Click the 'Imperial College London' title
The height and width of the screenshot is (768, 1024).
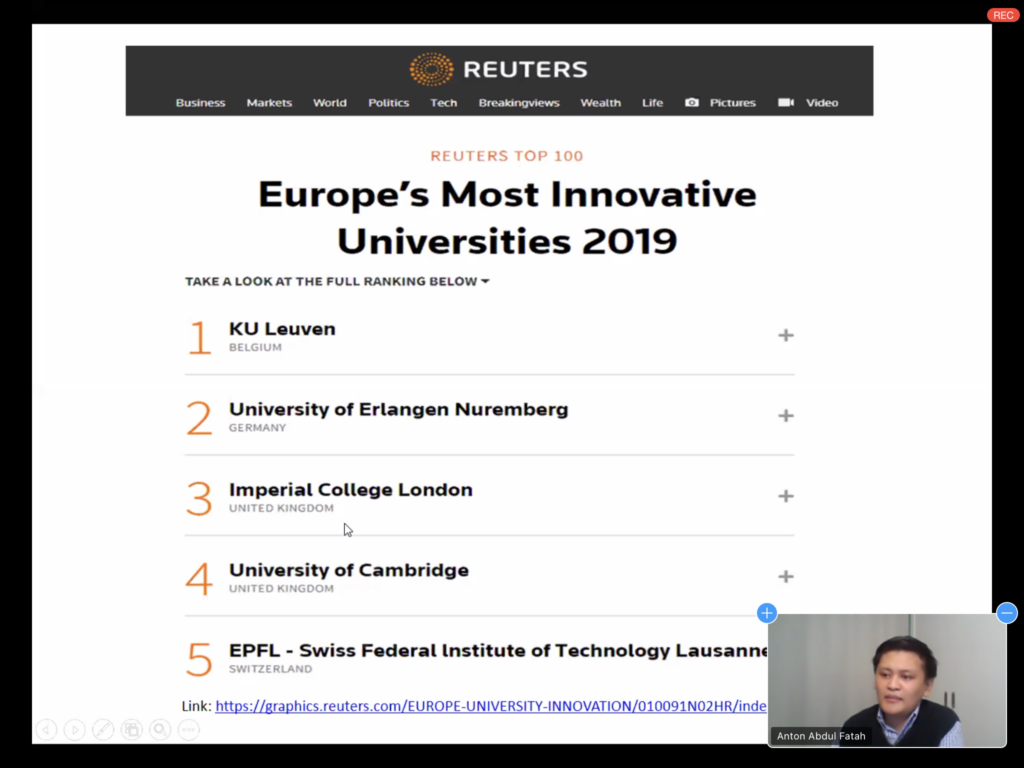point(351,490)
